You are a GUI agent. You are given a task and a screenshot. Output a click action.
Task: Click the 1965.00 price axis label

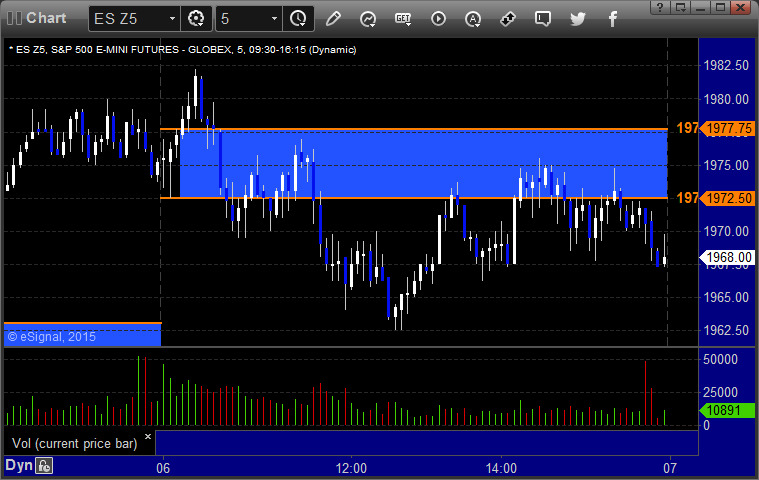[x=726, y=297]
